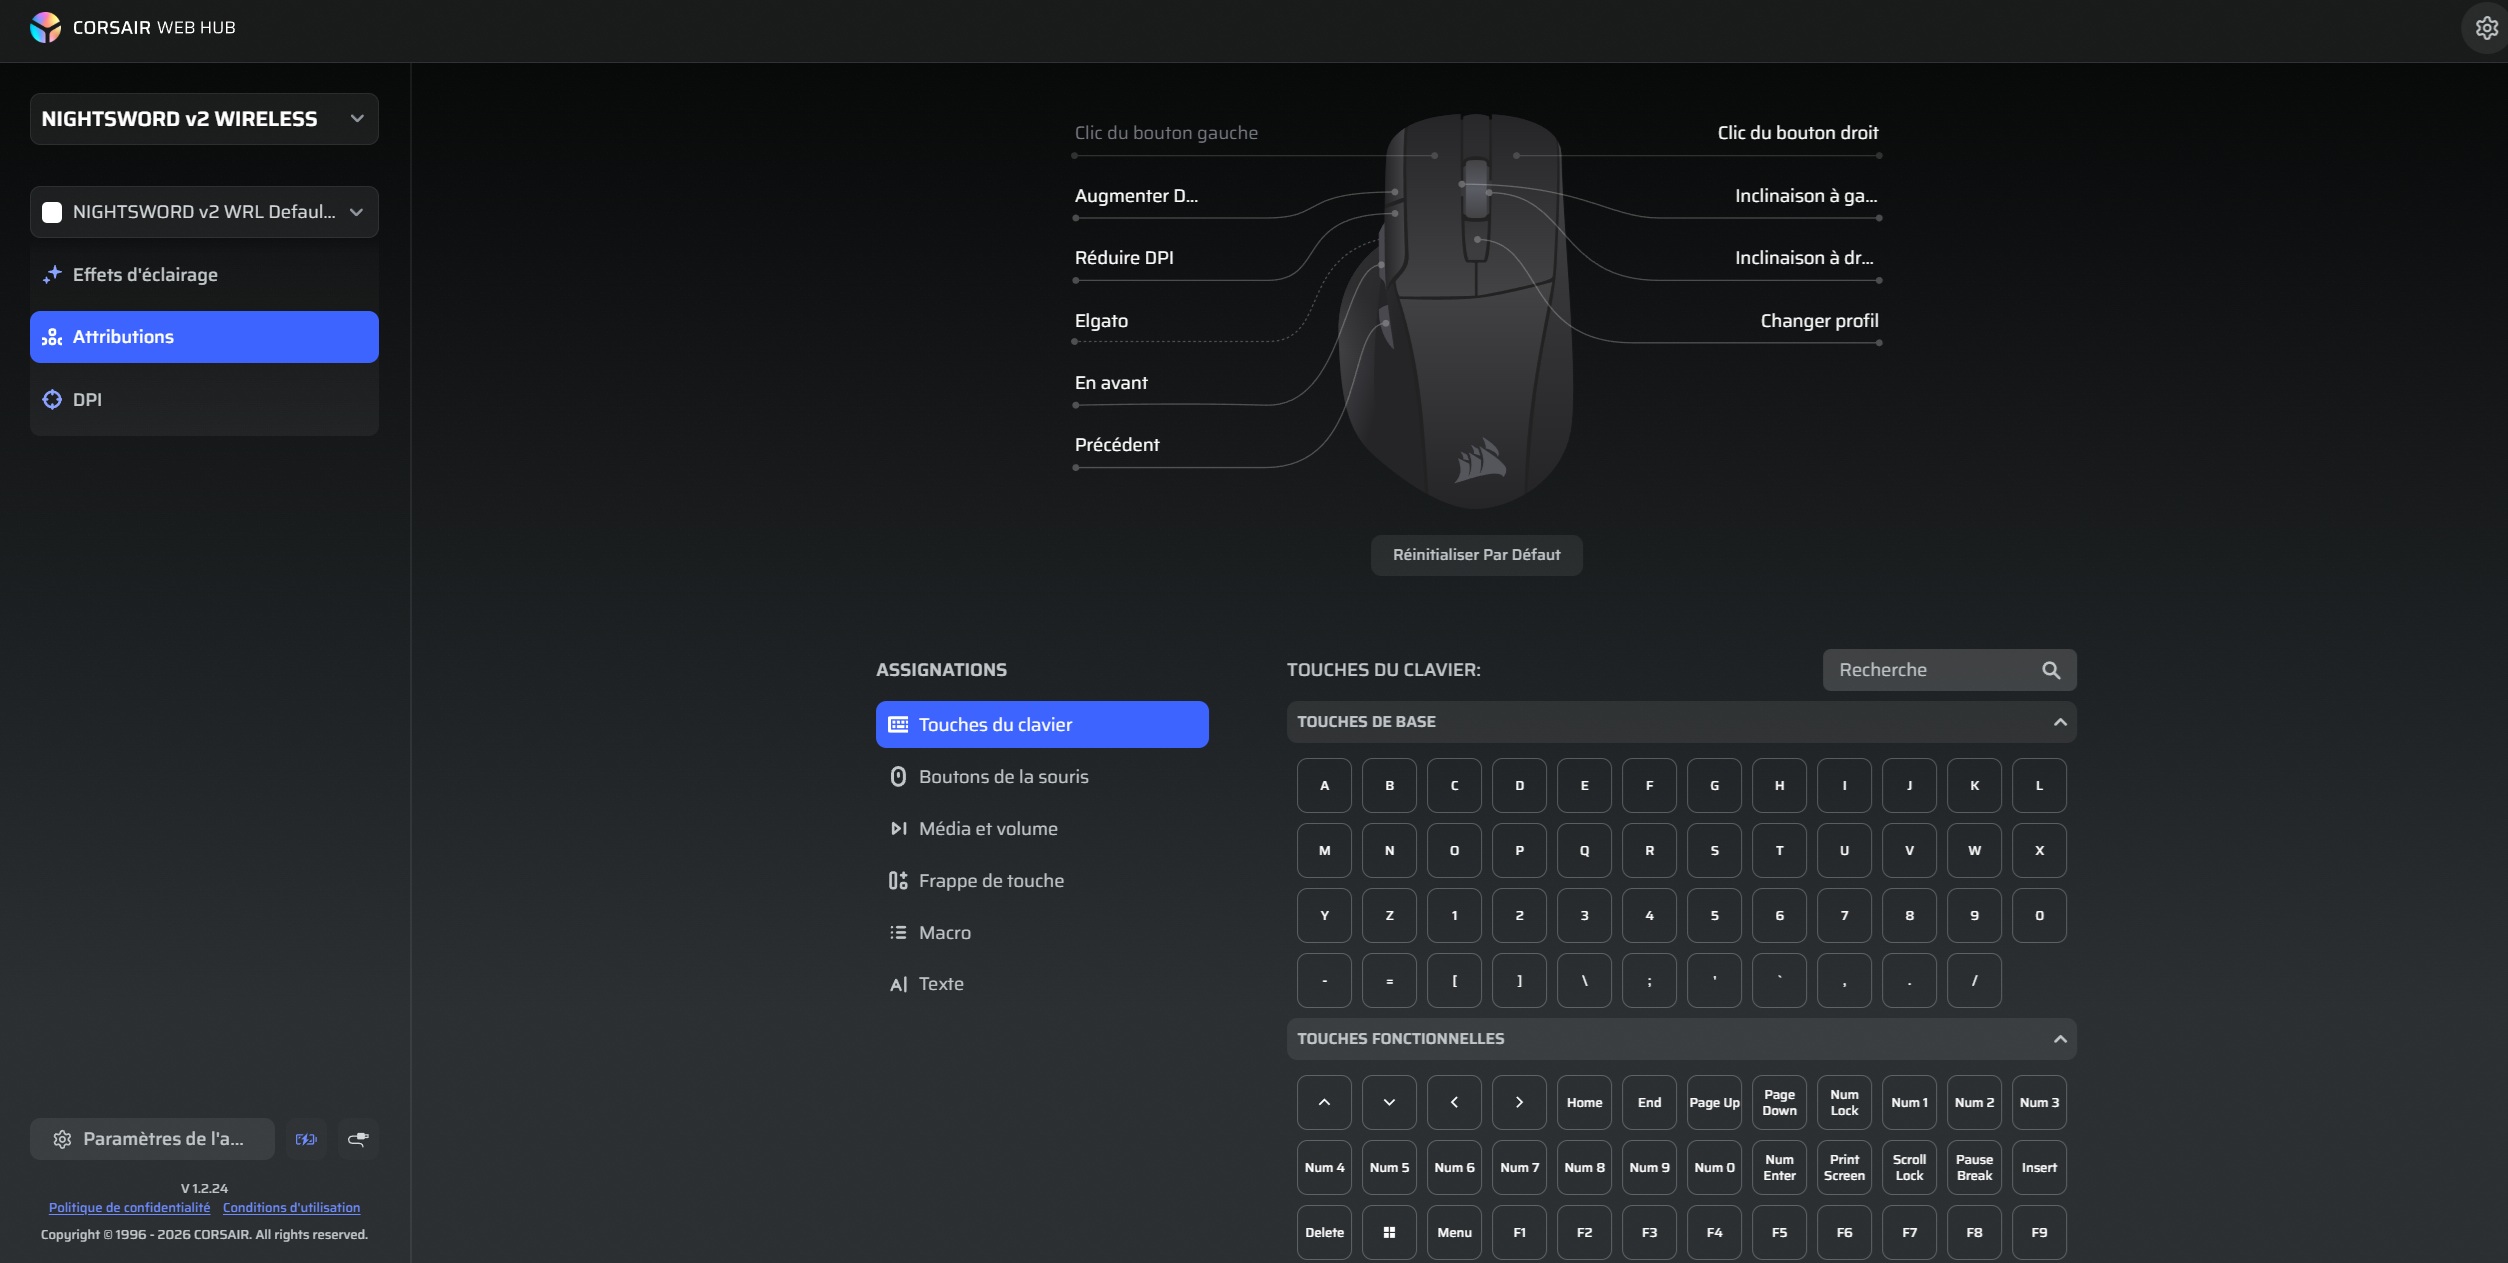Select the Inclinaison à droite assignment
The image size is (2508, 1263).
coord(1805,258)
